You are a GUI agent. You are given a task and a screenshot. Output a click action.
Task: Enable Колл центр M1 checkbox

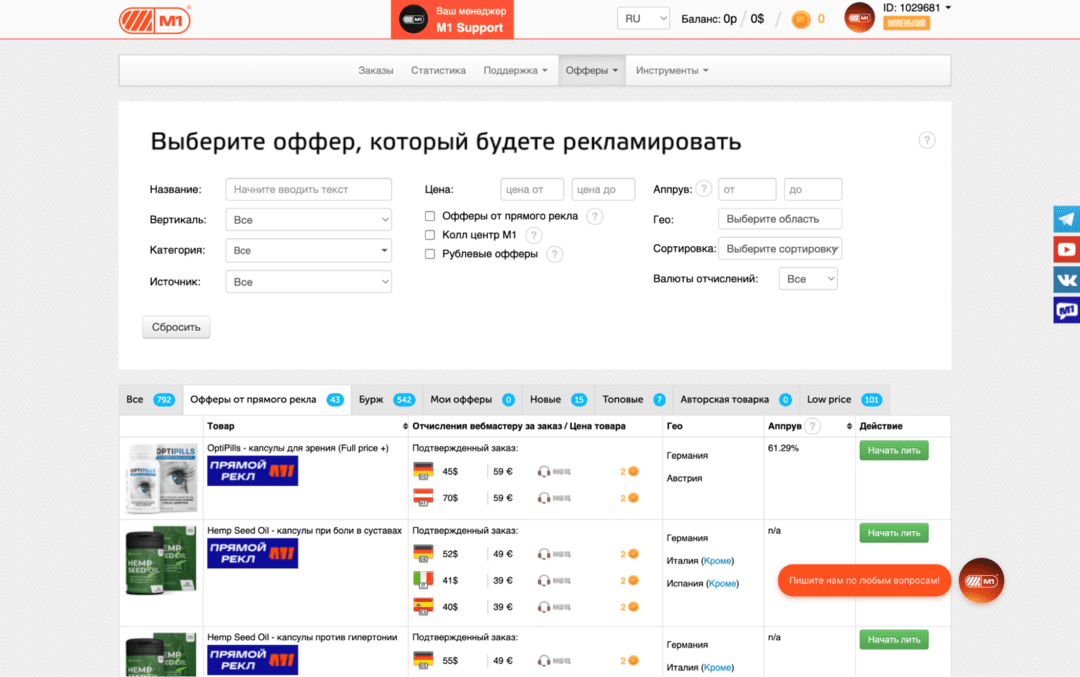point(430,236)
